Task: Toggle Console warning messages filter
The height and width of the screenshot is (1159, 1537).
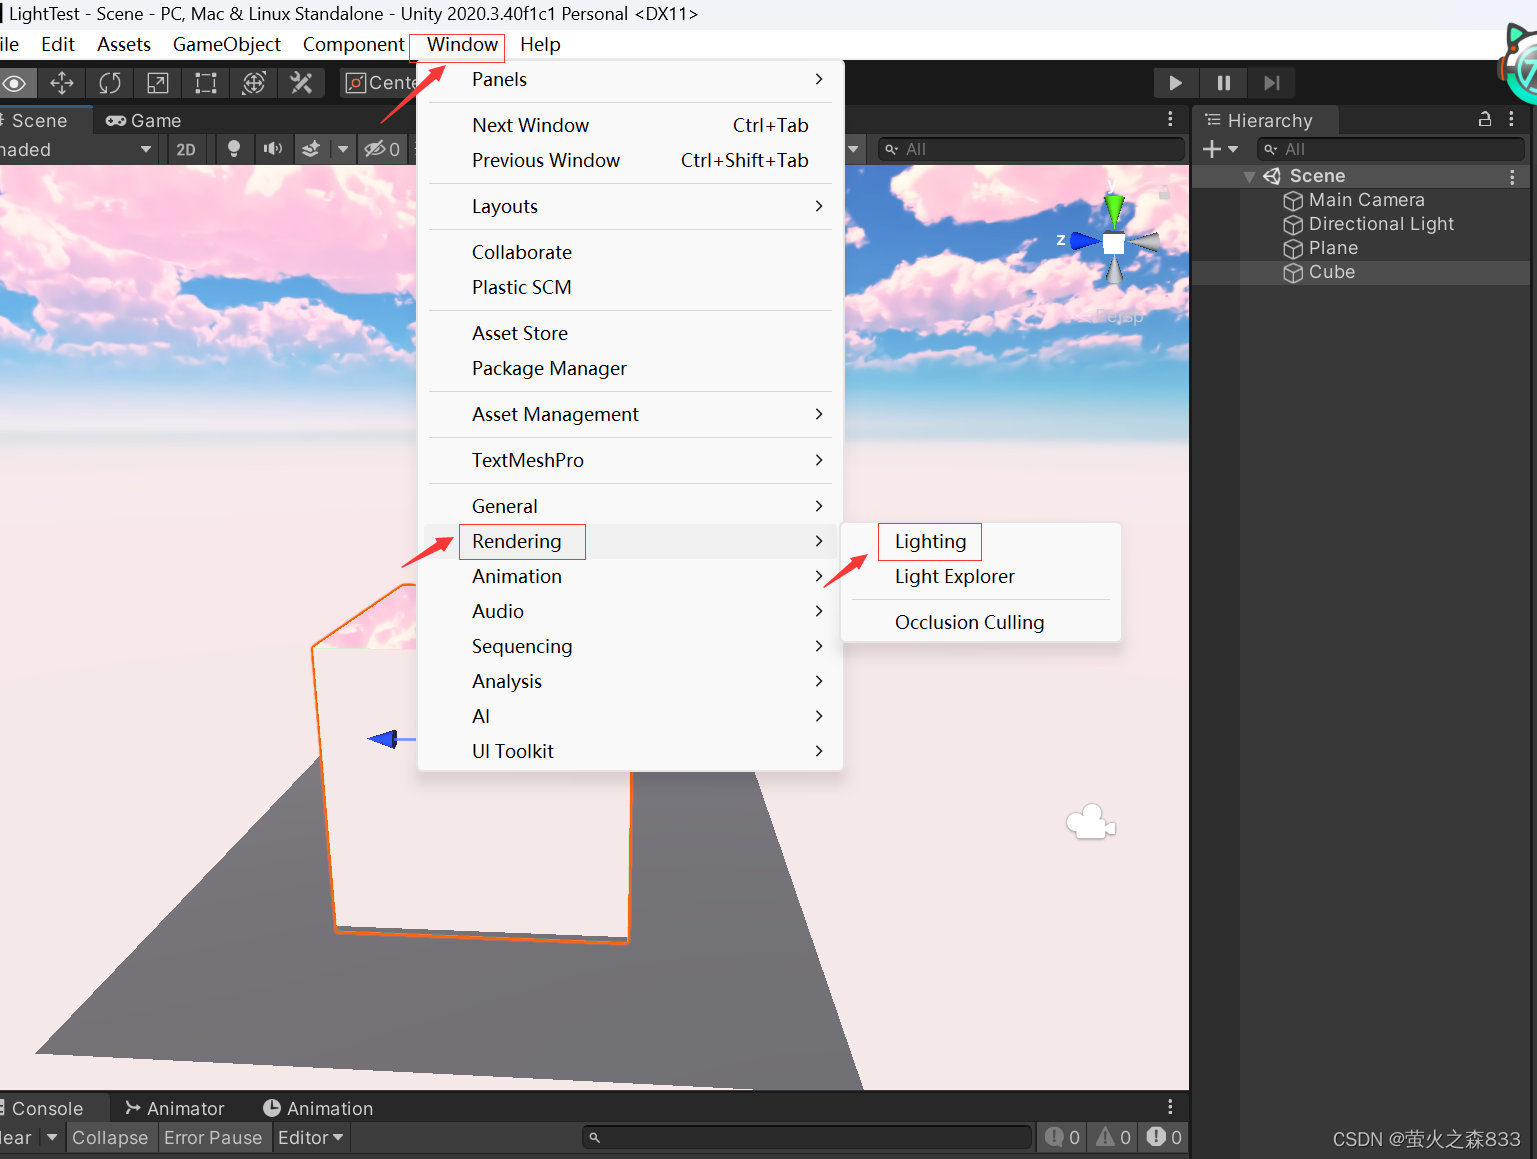Action: pos(1113,1138)
